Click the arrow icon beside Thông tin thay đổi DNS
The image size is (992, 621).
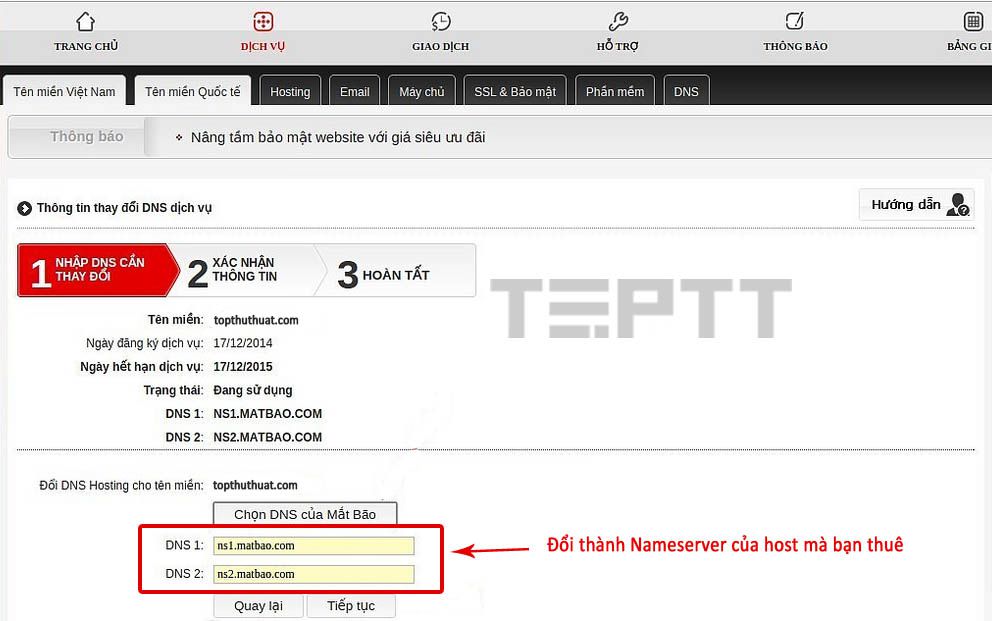pos(25,208)
